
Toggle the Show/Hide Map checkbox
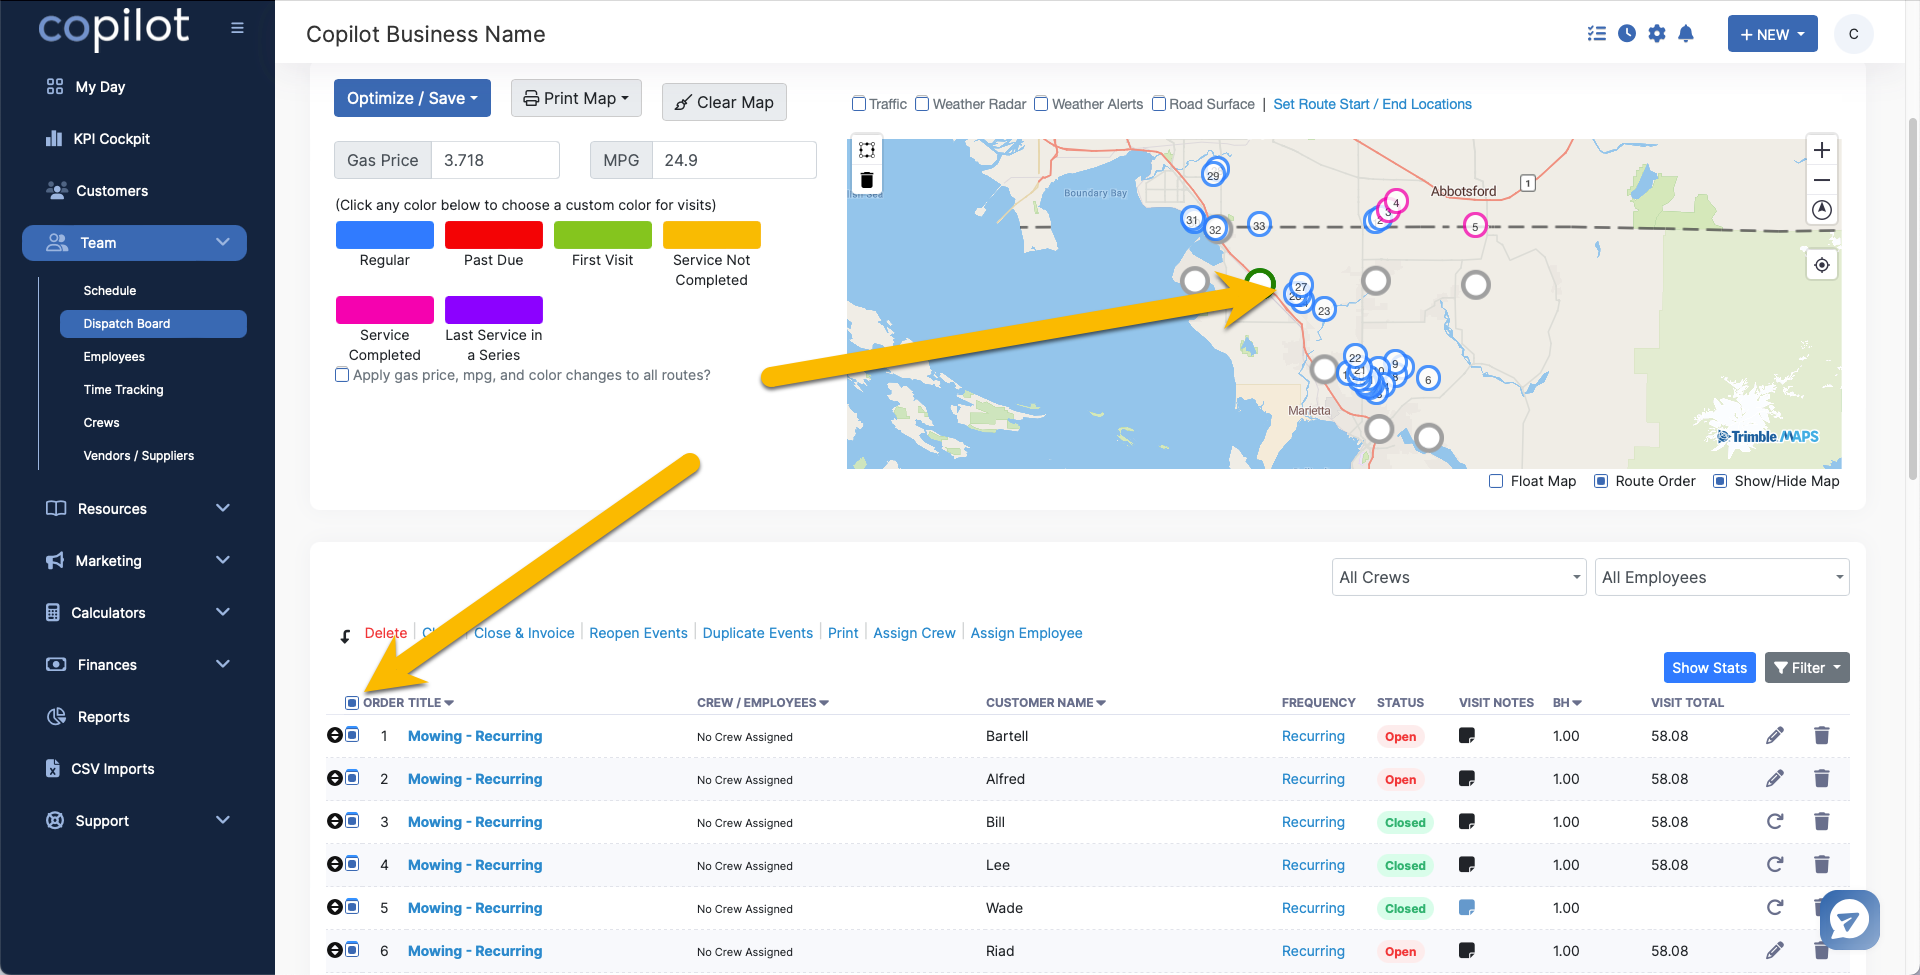(1720, 481)
